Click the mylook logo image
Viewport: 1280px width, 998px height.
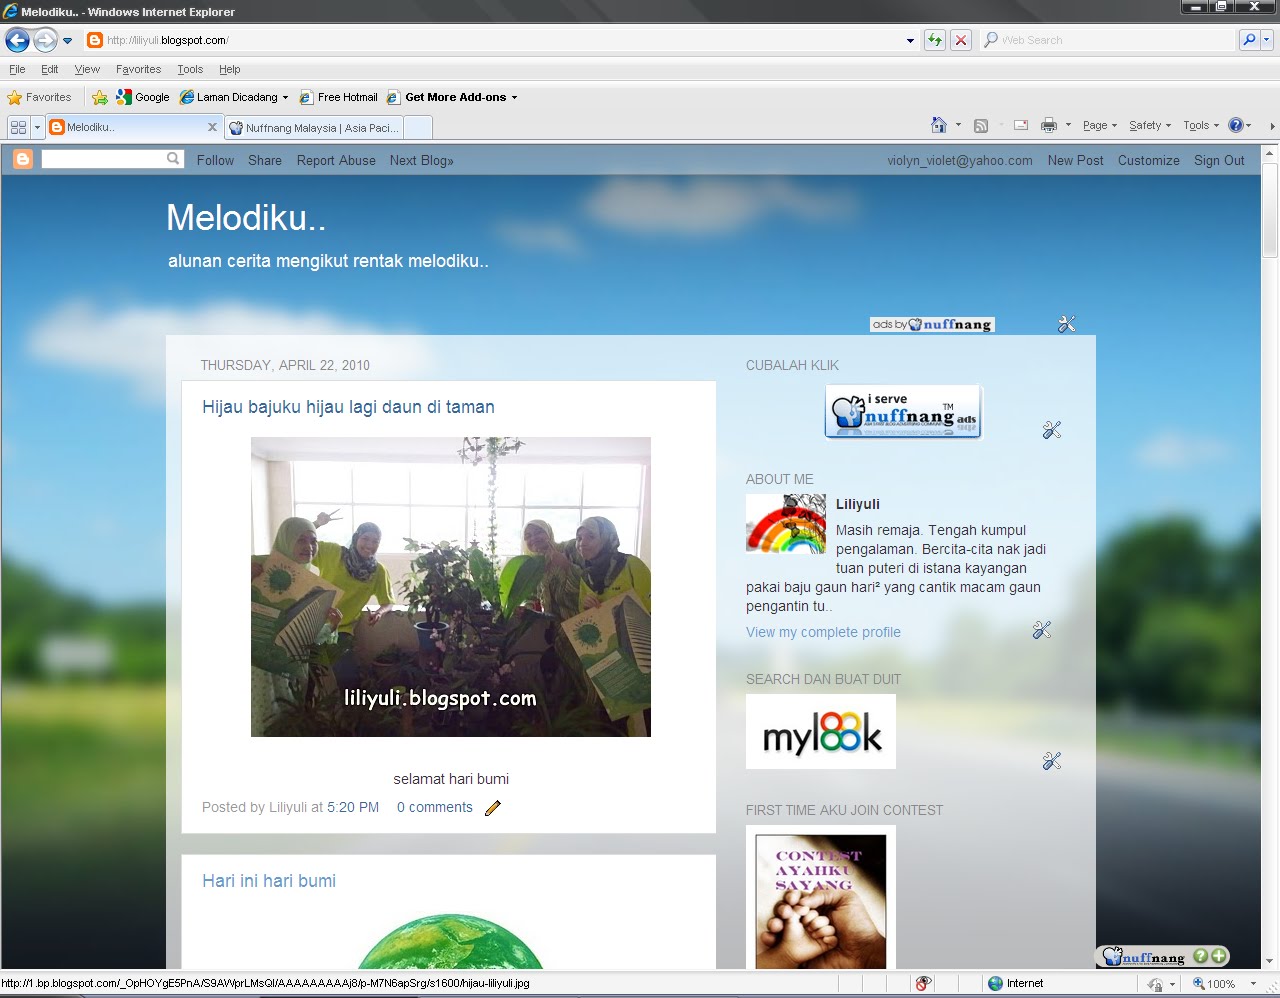(x=821, y=732)
